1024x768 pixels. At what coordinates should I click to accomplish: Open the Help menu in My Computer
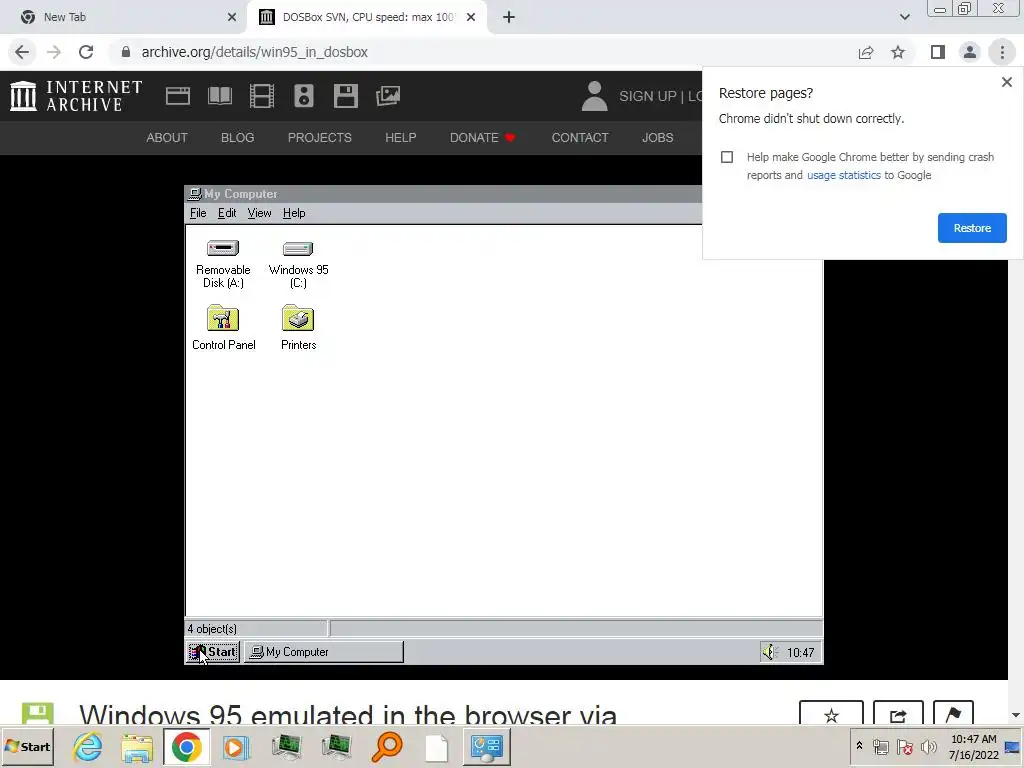(294, 213)
